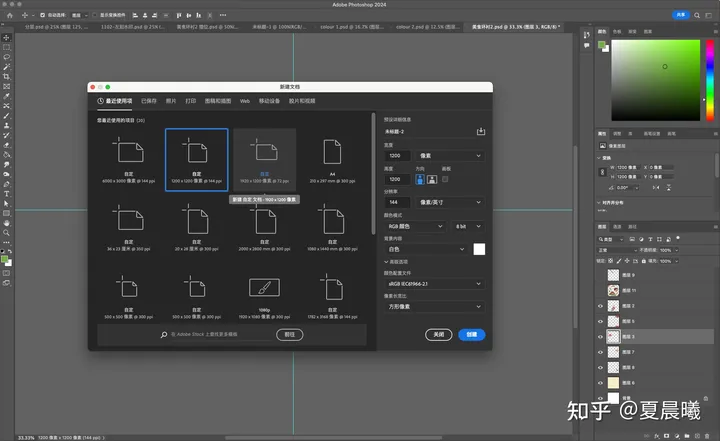Select the 1080p 1920 x 1080 preset
Image resolution: width=720 pixels, height=441 pixels.
(x=264, y=295)
